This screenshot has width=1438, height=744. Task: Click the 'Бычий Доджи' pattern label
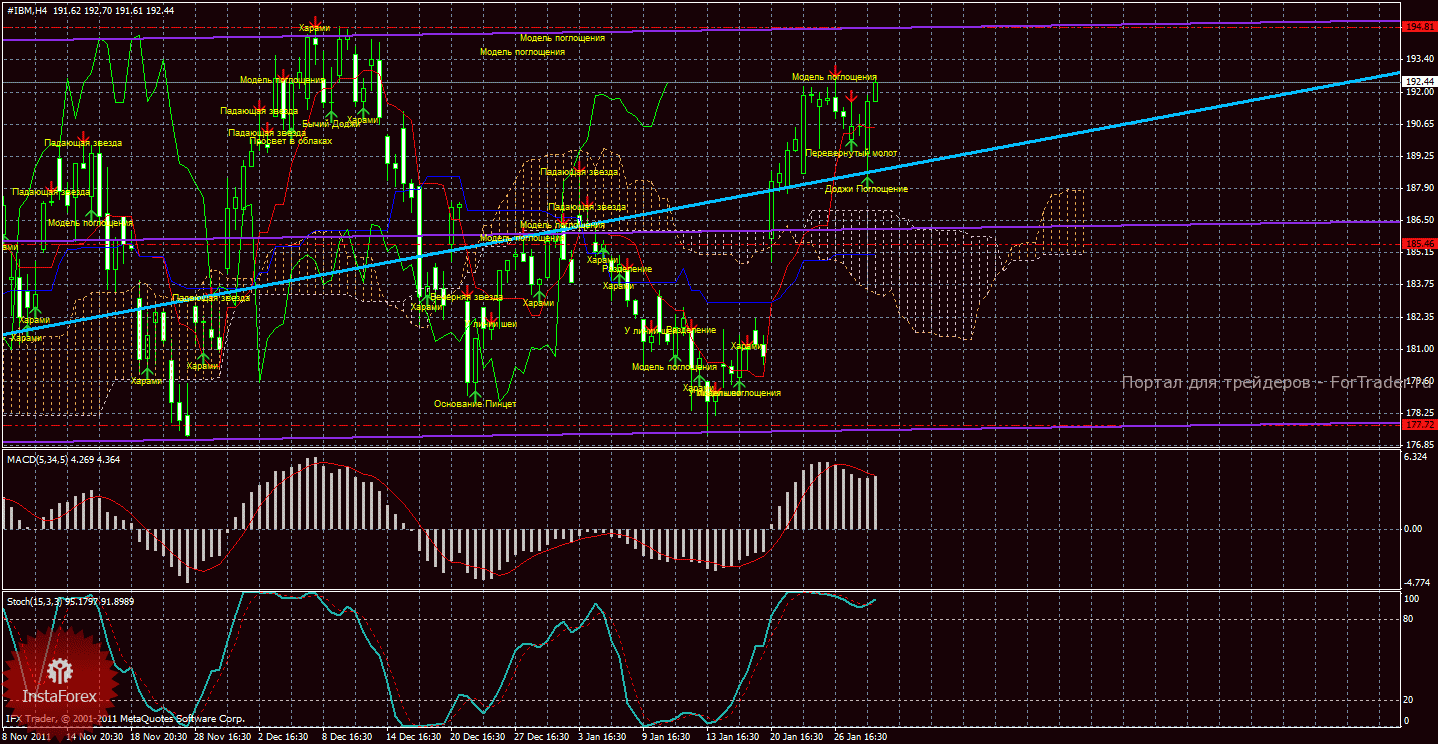click(330, 124)
